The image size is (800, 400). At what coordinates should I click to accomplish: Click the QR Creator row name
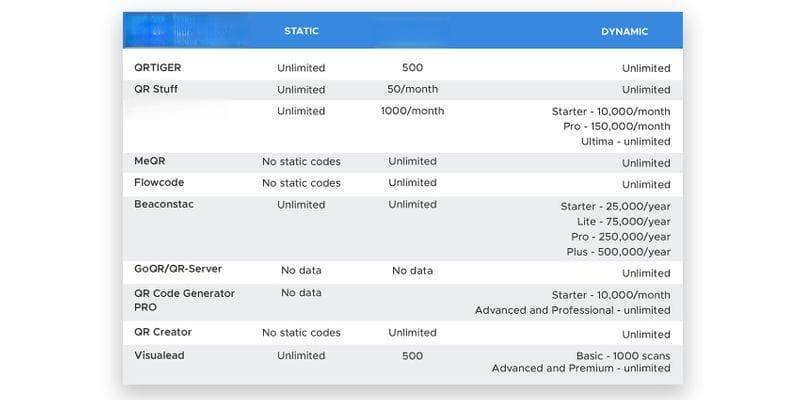tap(163, 332)
